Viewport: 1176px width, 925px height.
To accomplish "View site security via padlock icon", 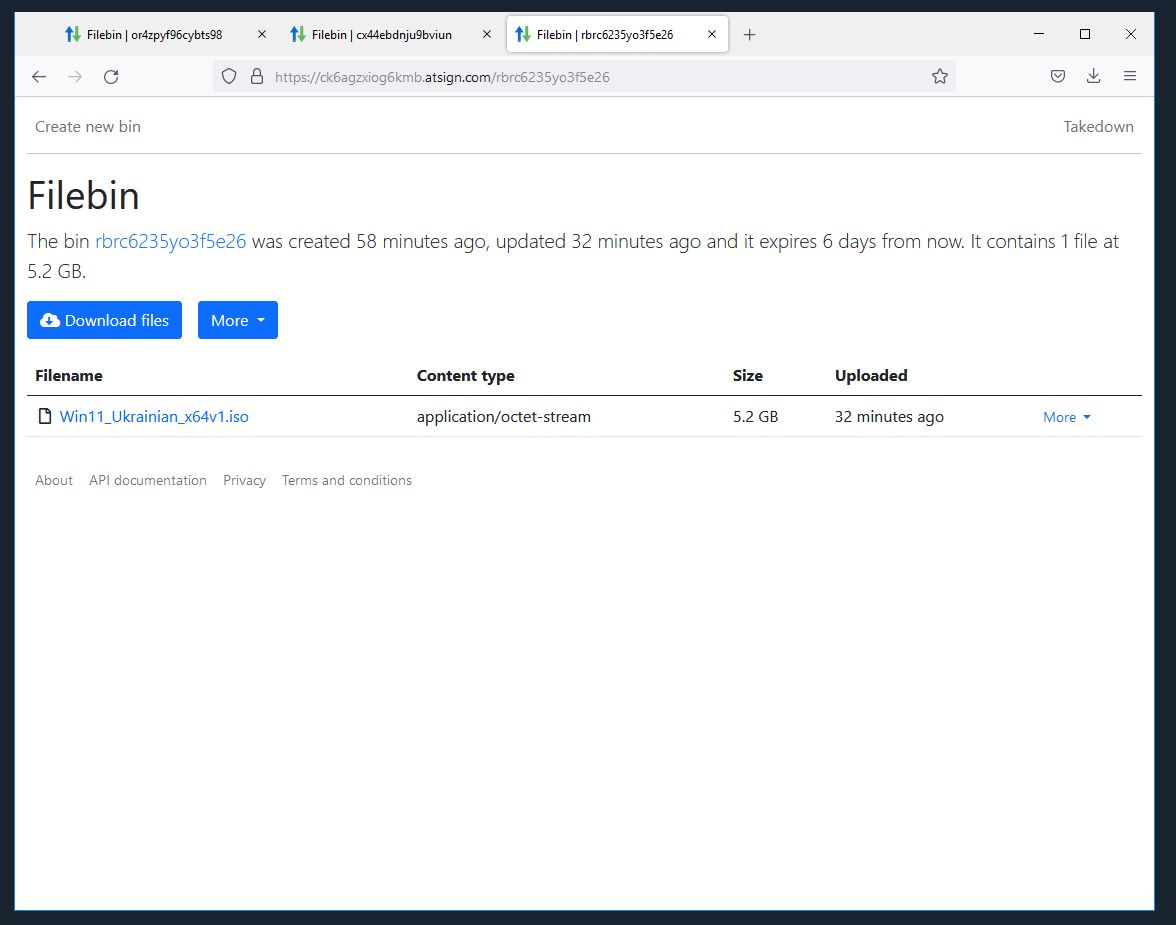I will tap(256, 77).
